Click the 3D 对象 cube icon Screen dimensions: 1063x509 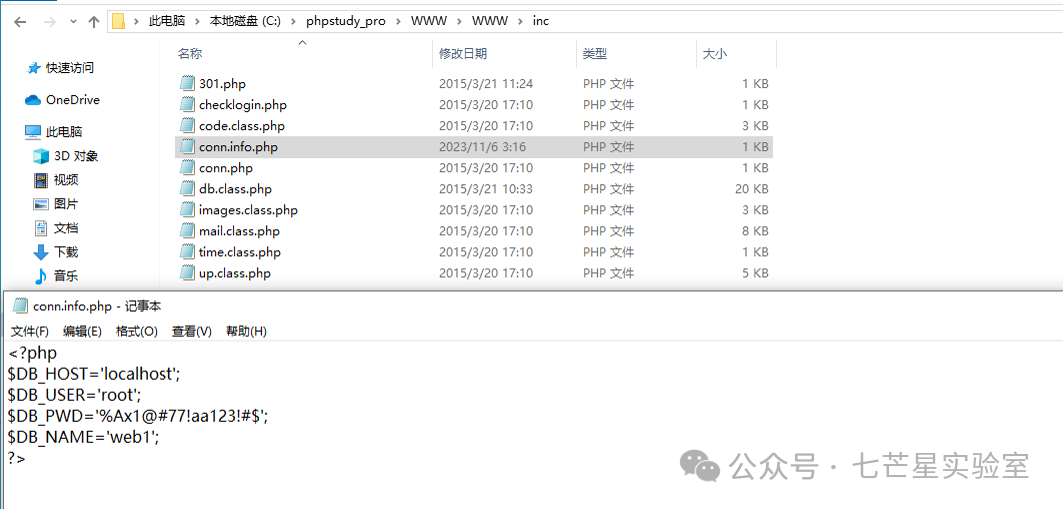pos(41,156)
